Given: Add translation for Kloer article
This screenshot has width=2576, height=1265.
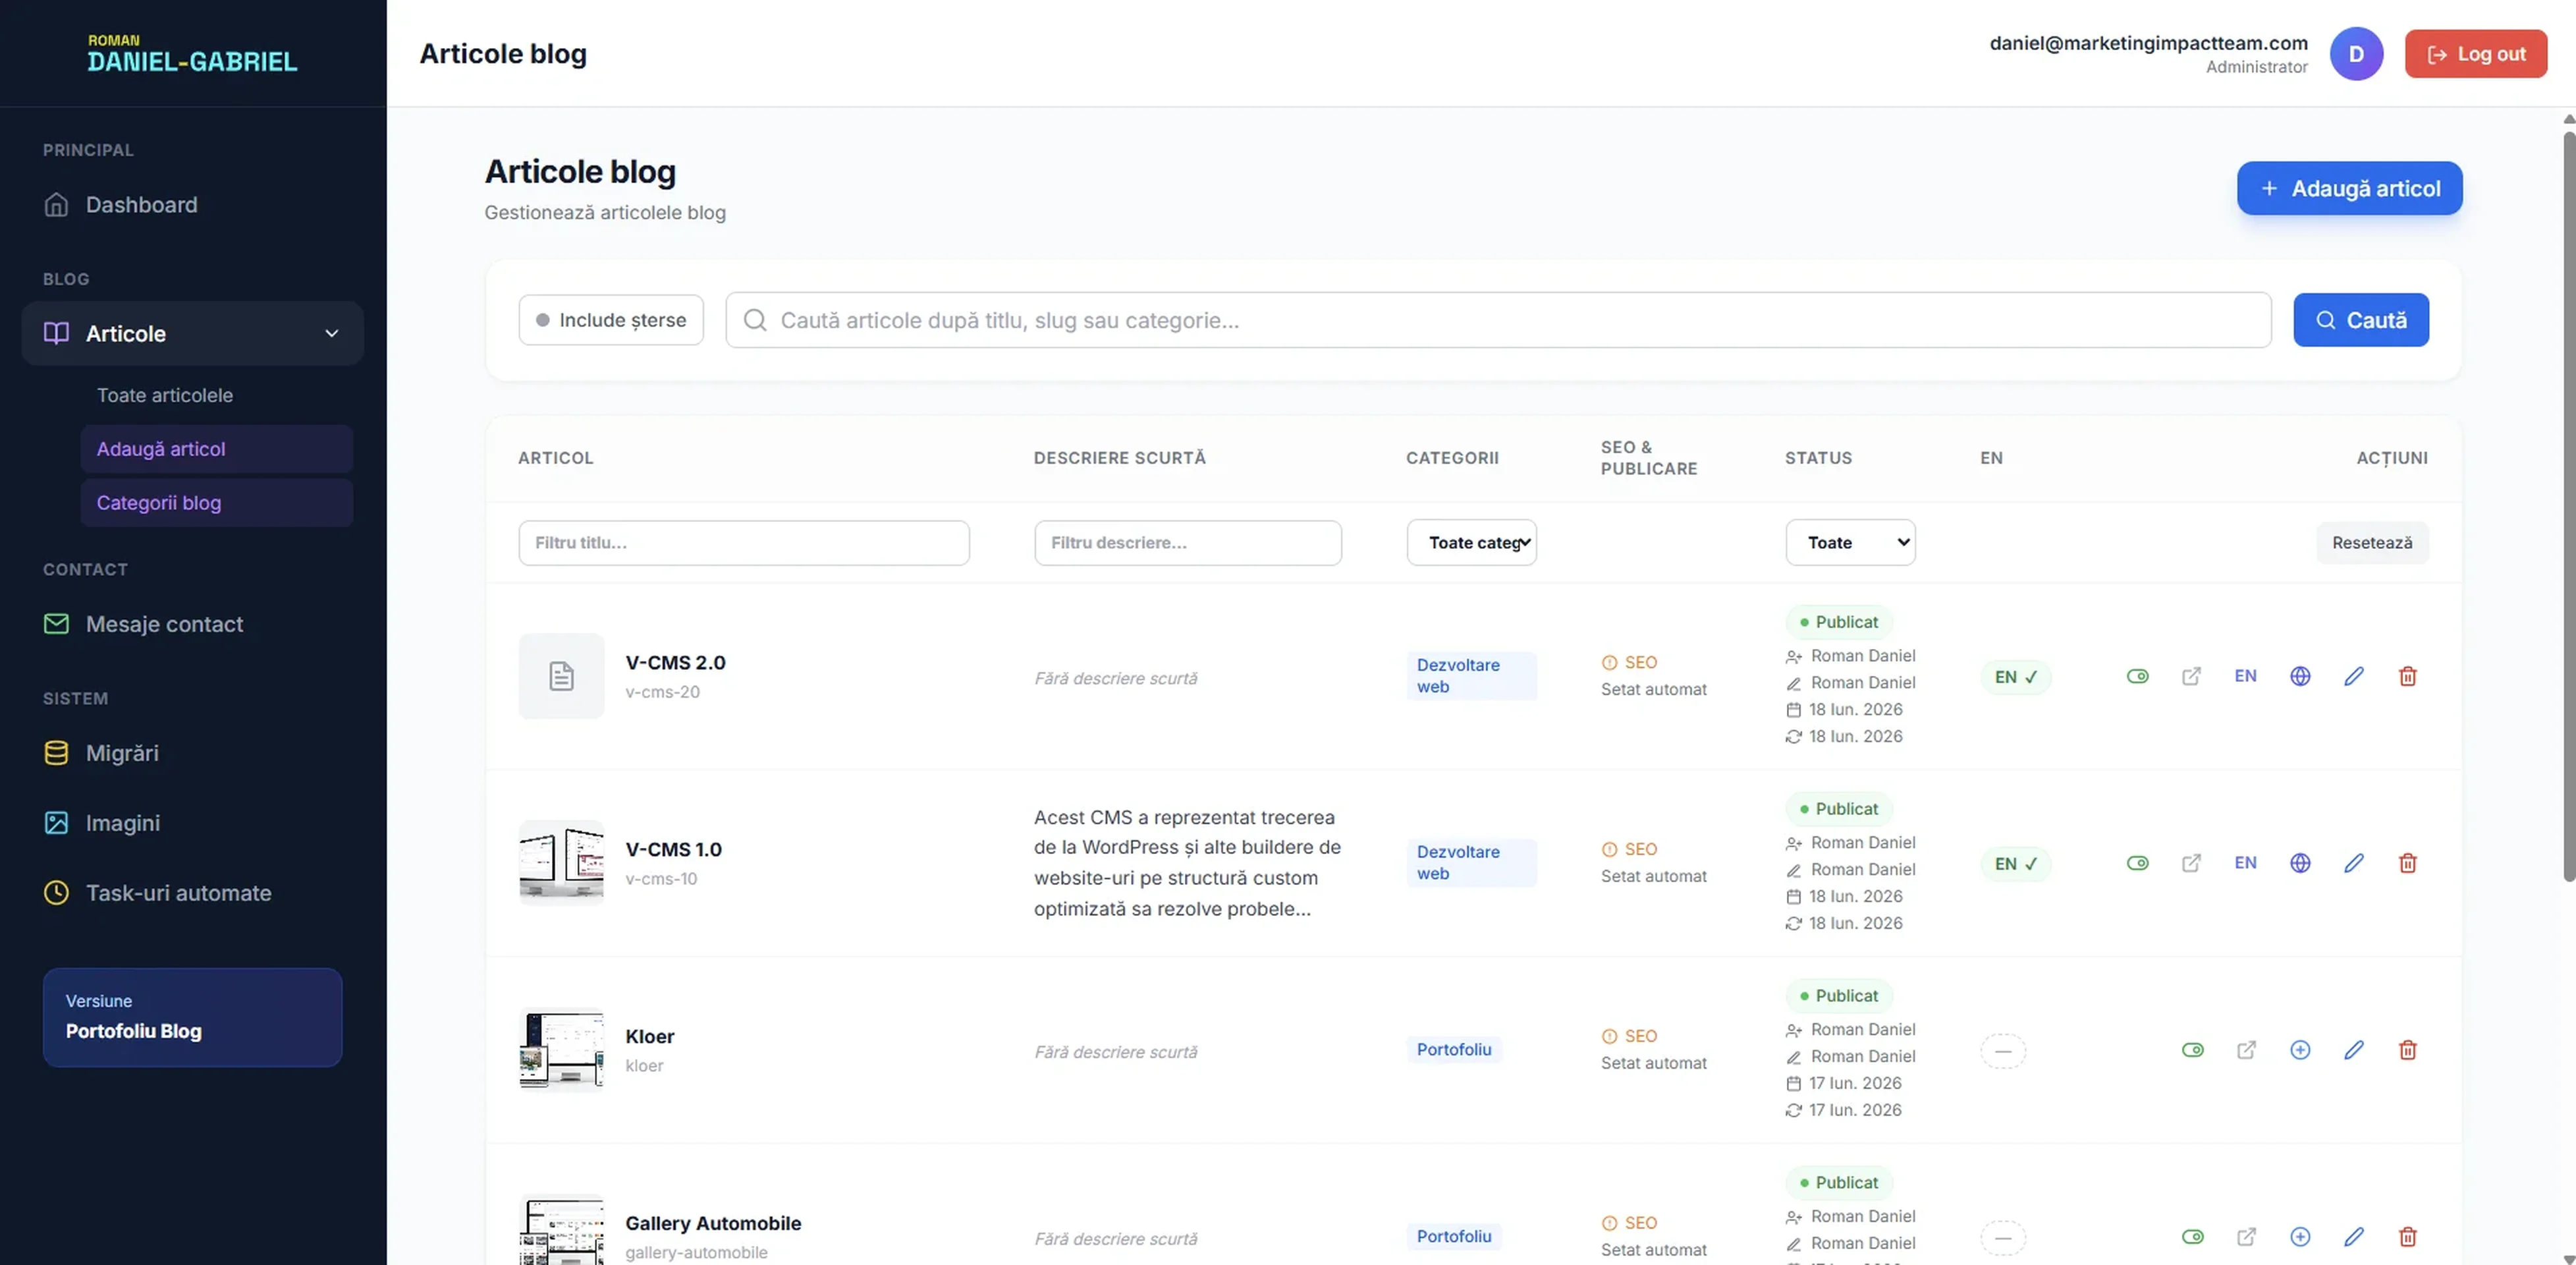Looking at the screenshot, I should click(2300, 1050).
